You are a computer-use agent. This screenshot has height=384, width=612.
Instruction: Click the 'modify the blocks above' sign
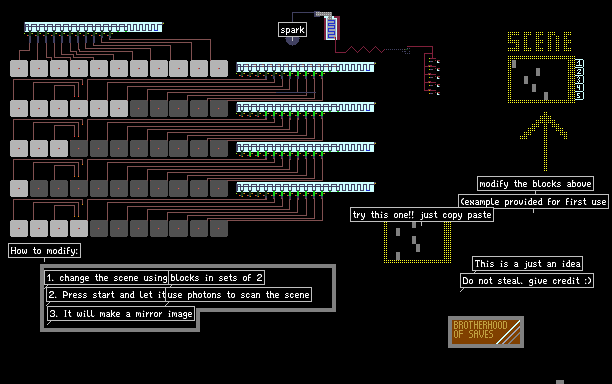pos(535,183)
